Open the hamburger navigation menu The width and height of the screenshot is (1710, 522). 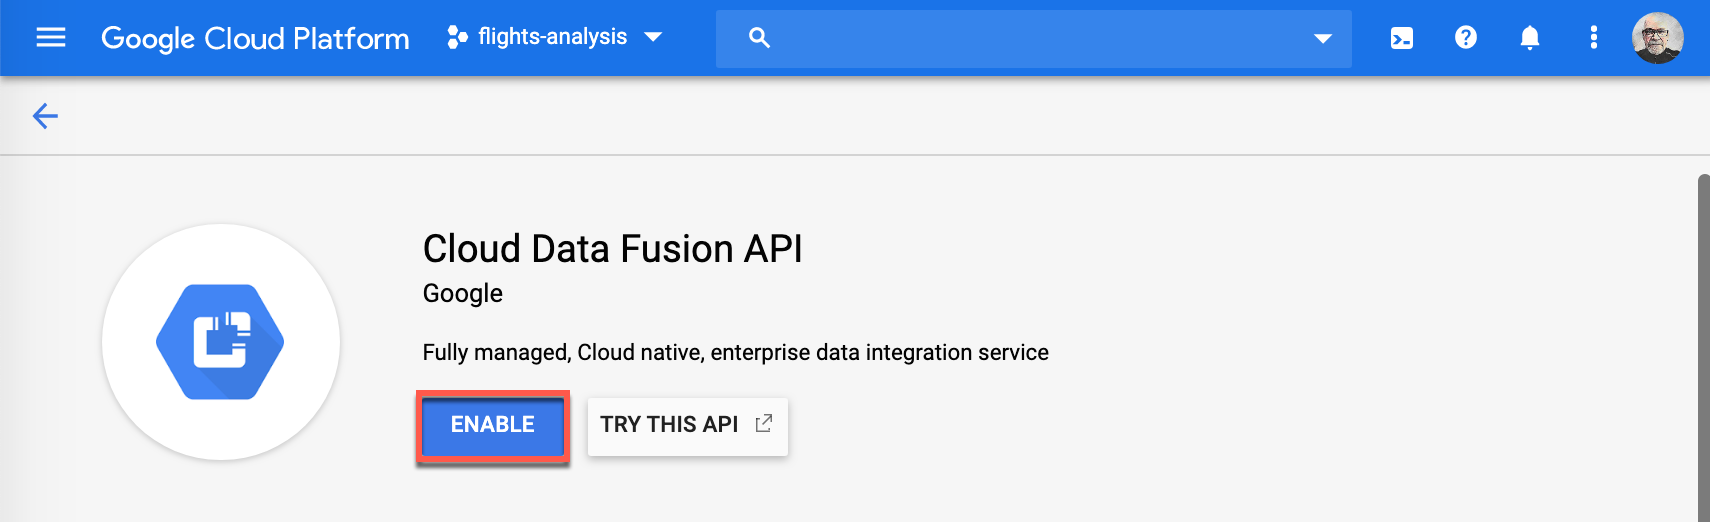click(50, 38)
